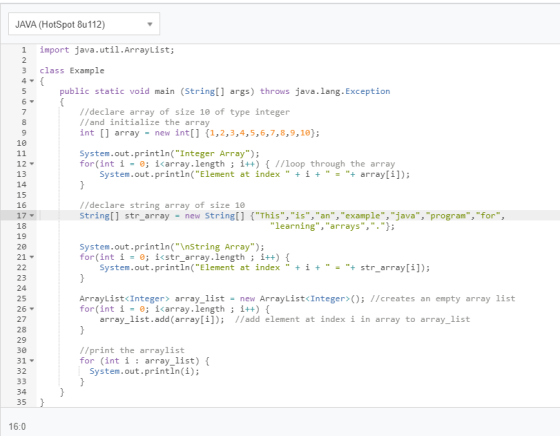Click the 'class Example' declaration

coord(72,70)
